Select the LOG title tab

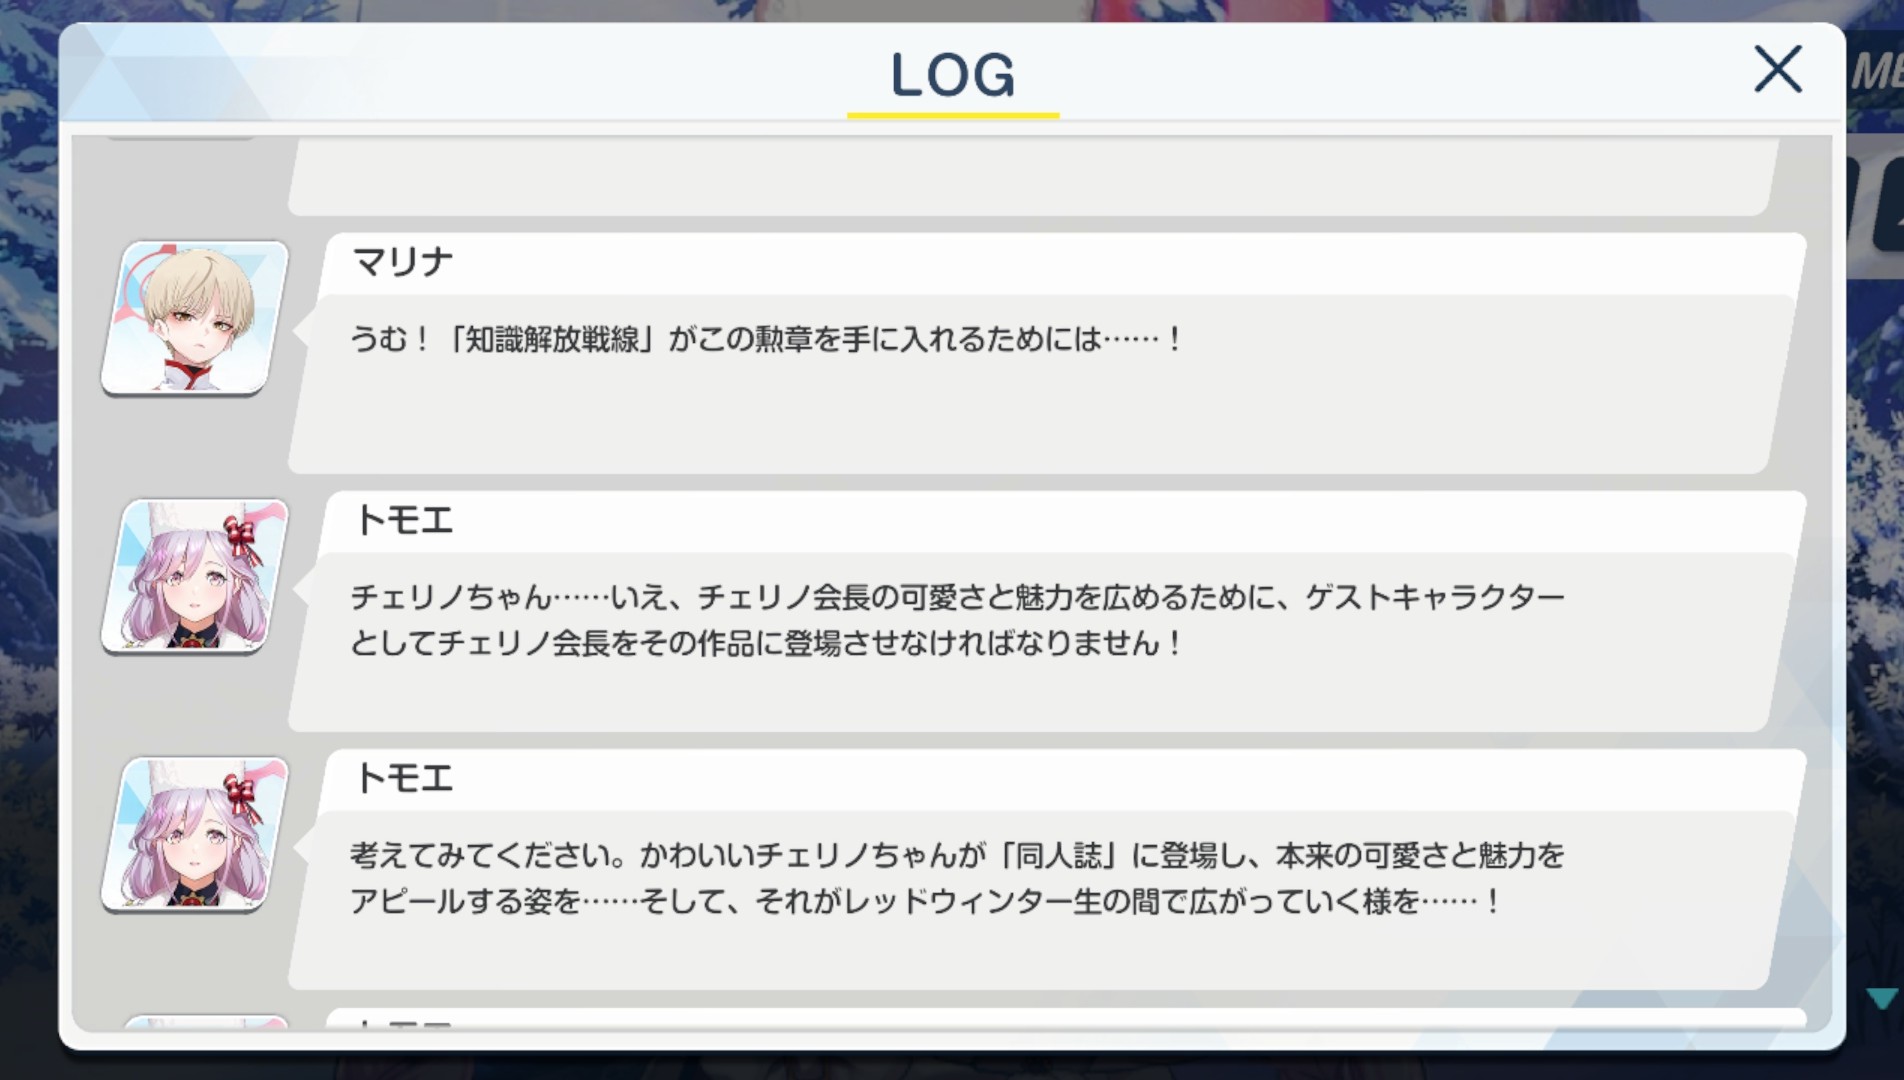(952, 76)
